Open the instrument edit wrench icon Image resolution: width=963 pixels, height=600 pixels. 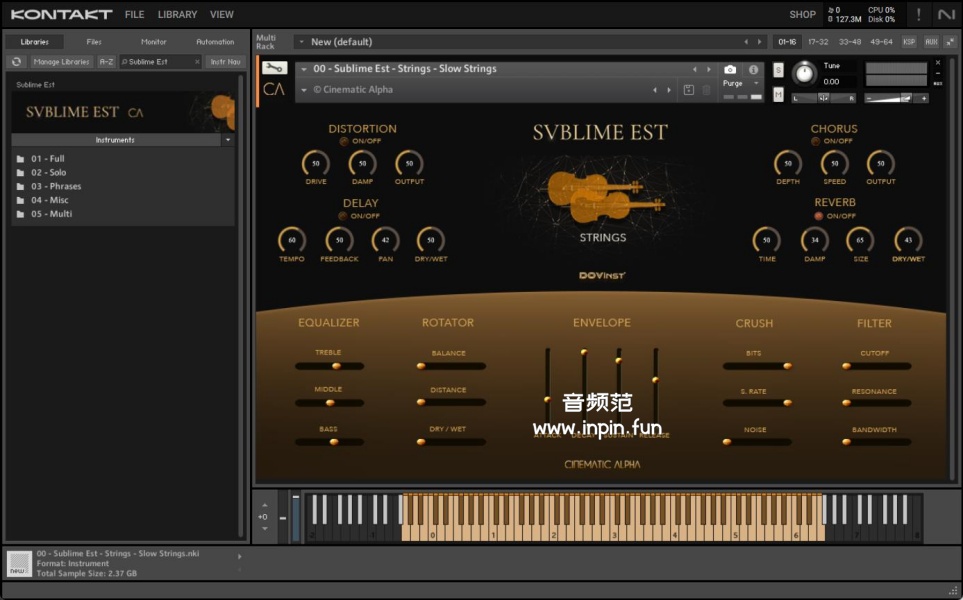coord(274,68)
